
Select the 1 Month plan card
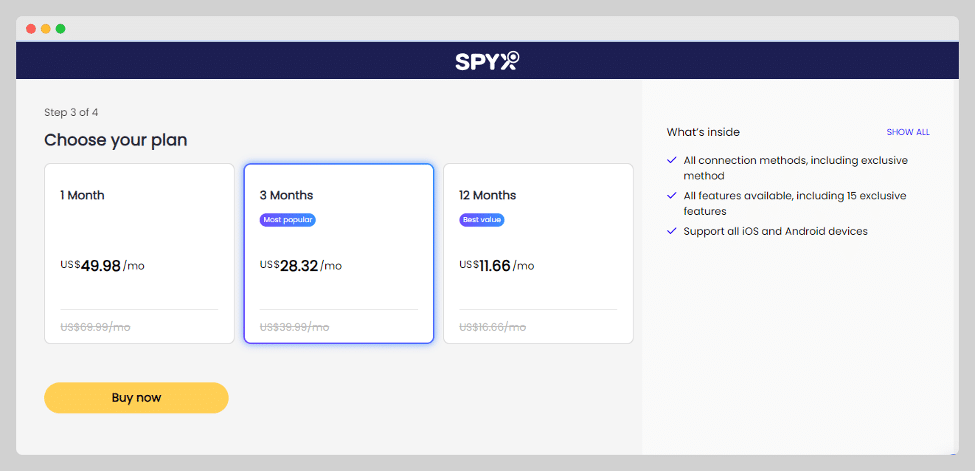[x=139, y=253]
